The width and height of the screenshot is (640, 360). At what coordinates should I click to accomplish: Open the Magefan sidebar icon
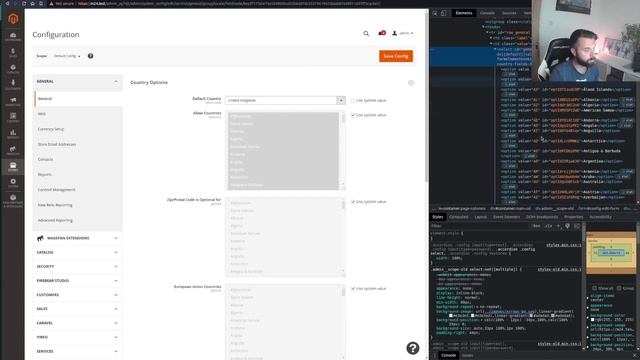(x=13, y=150)
